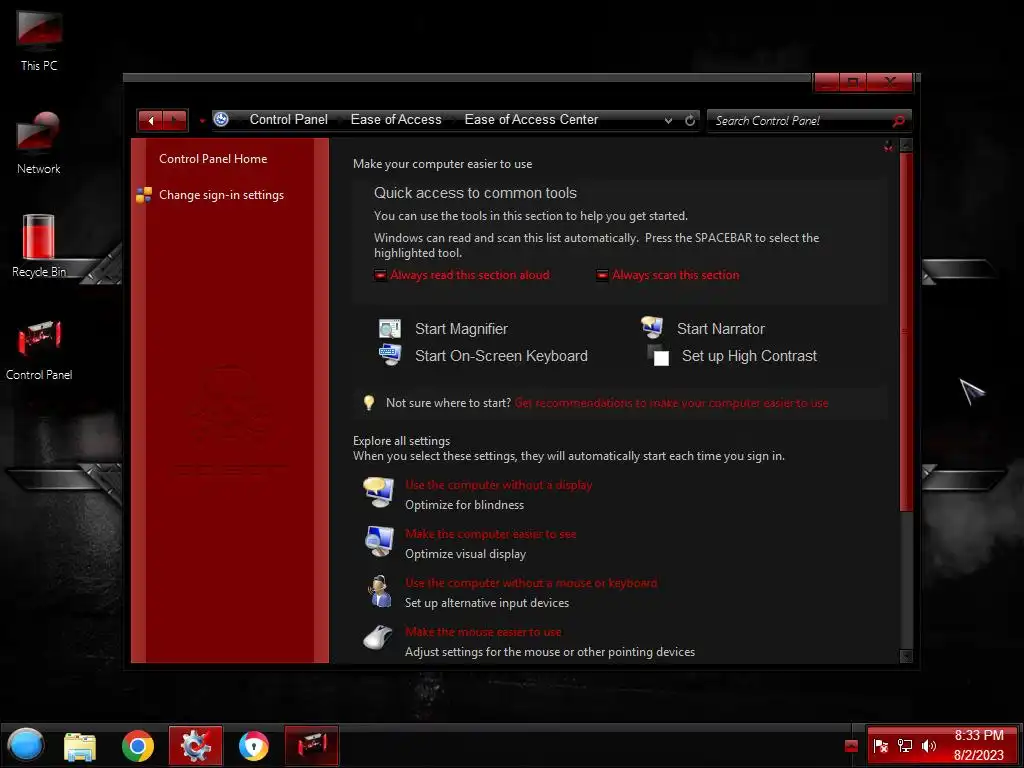The height and width of the screenshot is (768, 1024).
Task: Open Use computer without mouse or keyboard
Action: [531, 583]
